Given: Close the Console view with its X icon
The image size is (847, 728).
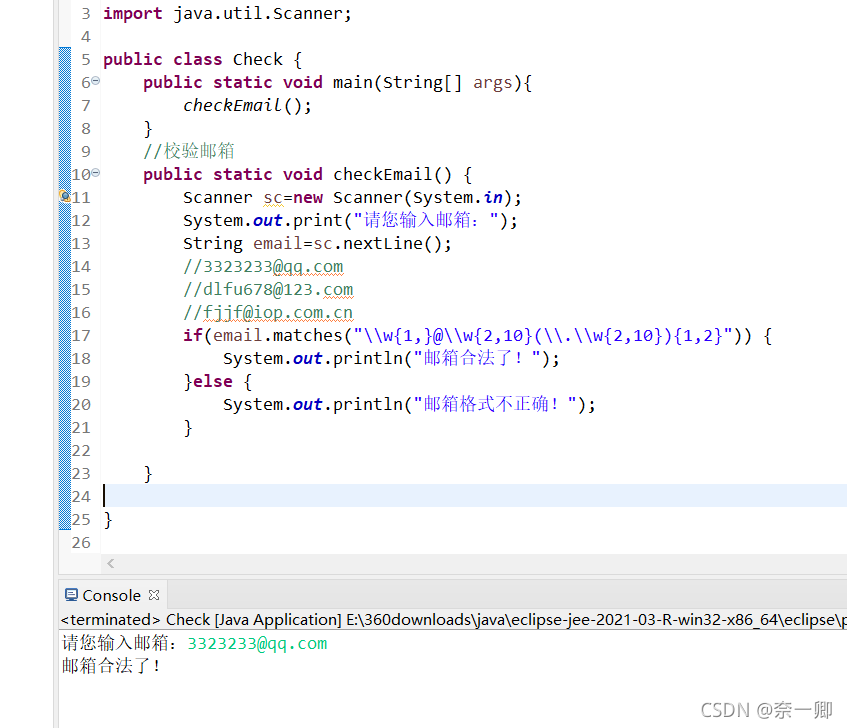Looking at the screenshot, I should tap(154, 595).
